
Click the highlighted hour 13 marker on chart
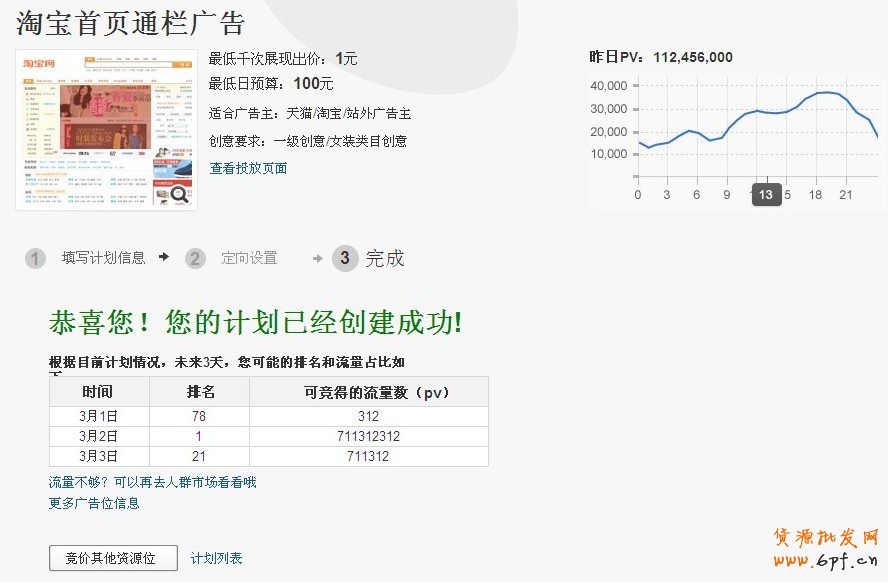point(766,195)
